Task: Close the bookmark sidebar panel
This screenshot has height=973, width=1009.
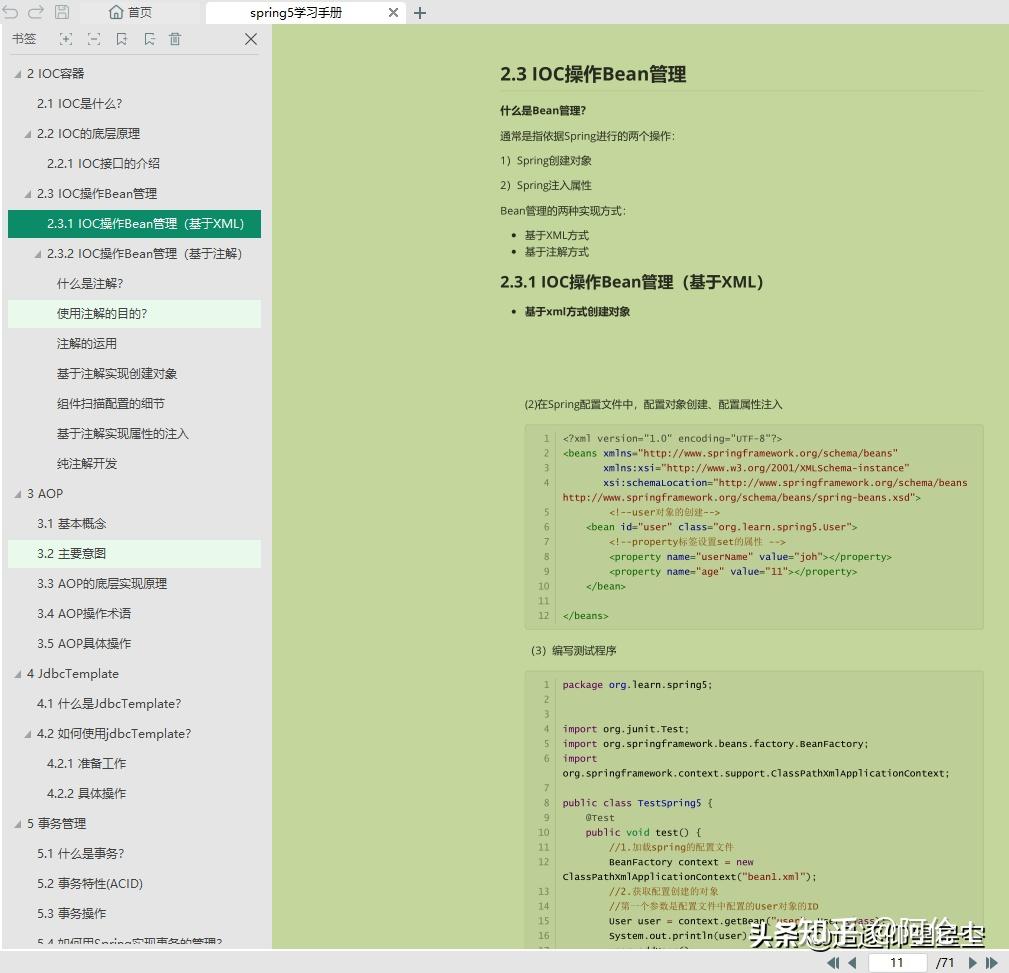Action: pos(251,39)
